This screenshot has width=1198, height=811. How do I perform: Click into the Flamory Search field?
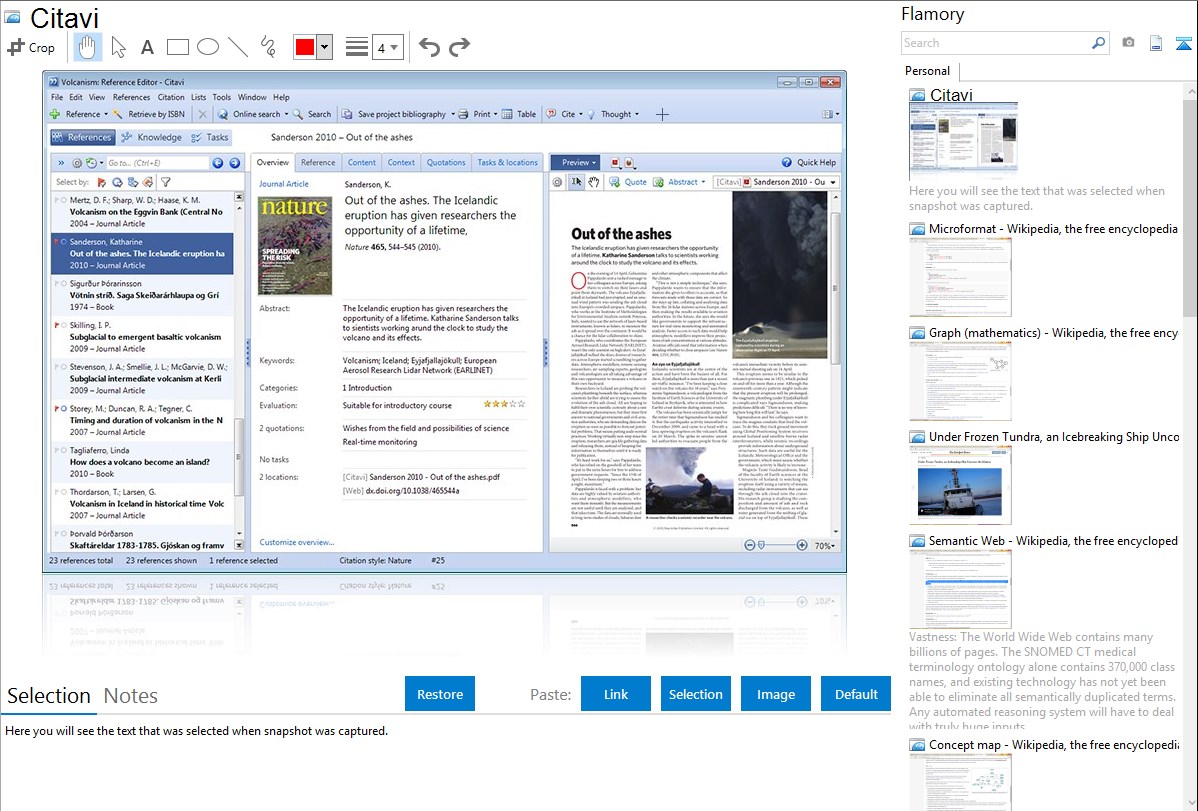coord(995,43)
